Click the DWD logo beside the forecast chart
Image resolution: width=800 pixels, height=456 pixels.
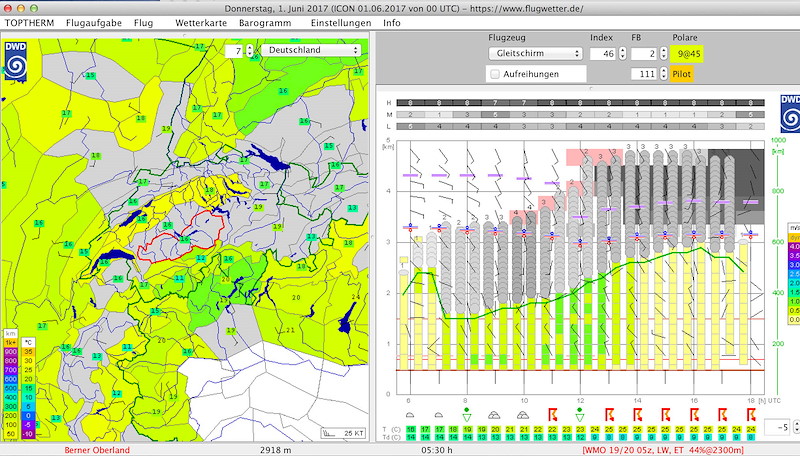790,112
